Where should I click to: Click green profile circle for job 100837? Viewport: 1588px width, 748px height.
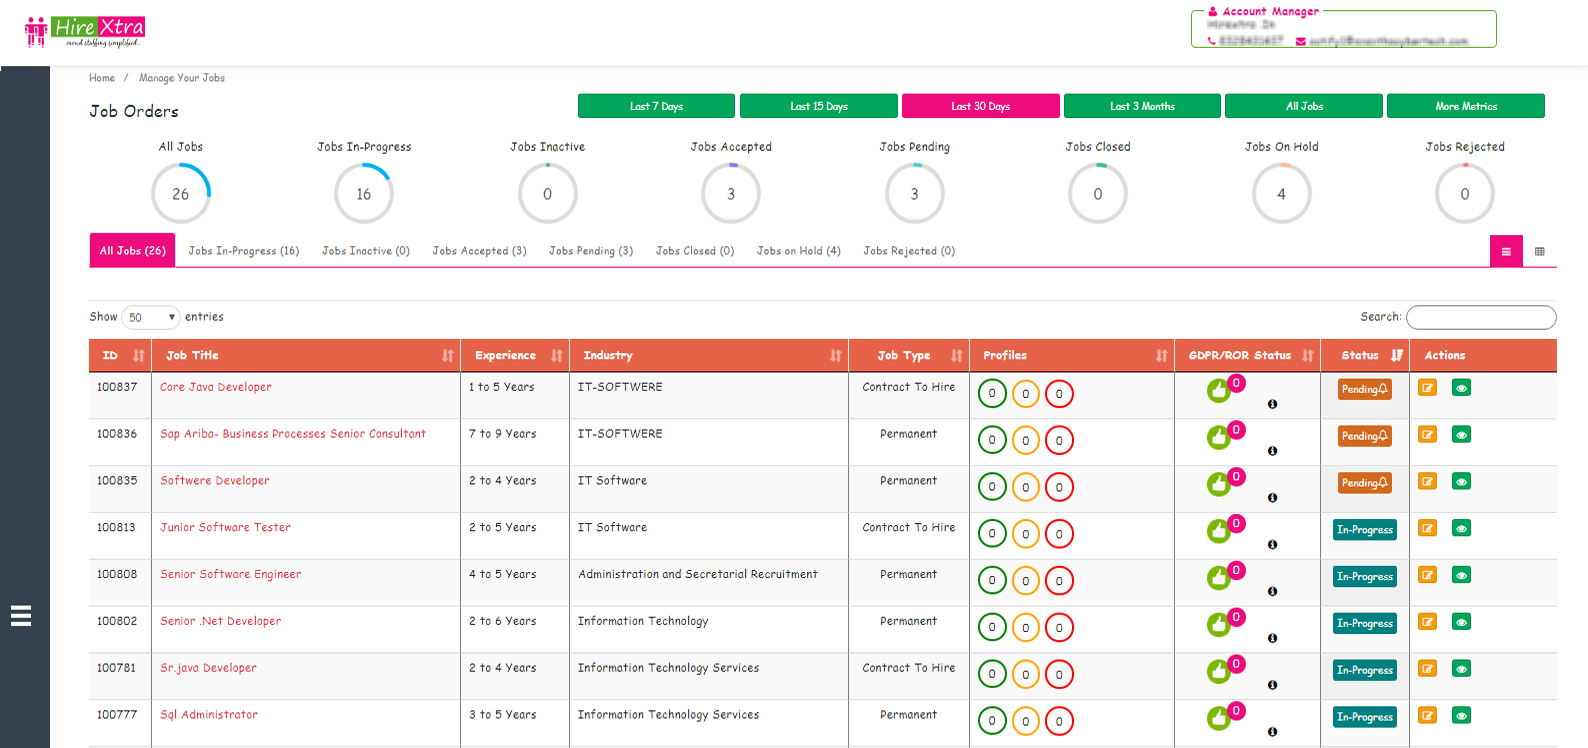992,394
